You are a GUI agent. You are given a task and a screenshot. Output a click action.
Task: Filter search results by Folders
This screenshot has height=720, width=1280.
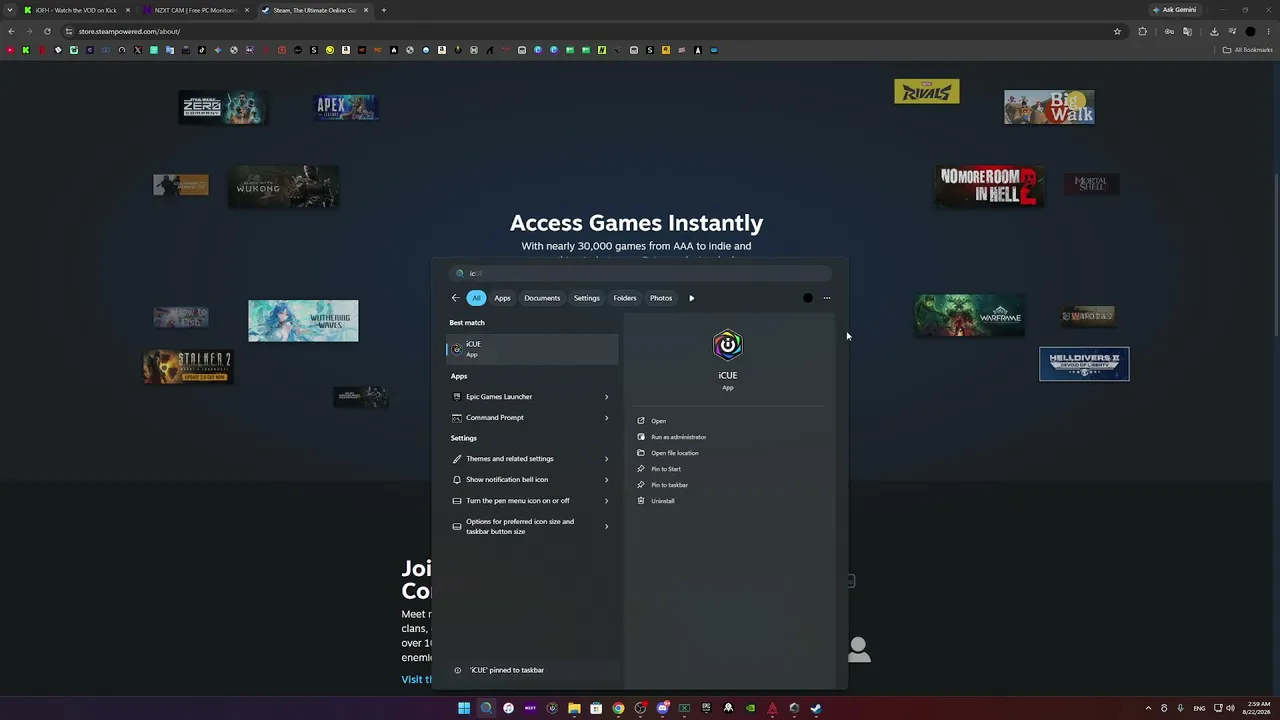(625, 298)
